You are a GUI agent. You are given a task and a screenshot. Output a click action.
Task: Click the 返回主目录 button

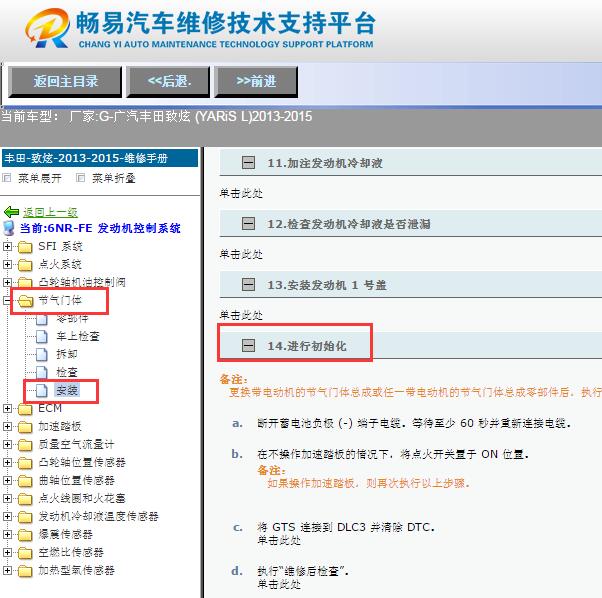(x=65, y=81)
